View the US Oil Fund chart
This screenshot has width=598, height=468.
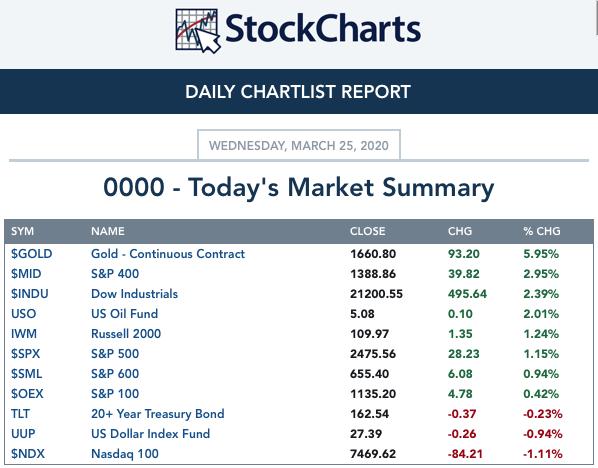click(124, 314)
